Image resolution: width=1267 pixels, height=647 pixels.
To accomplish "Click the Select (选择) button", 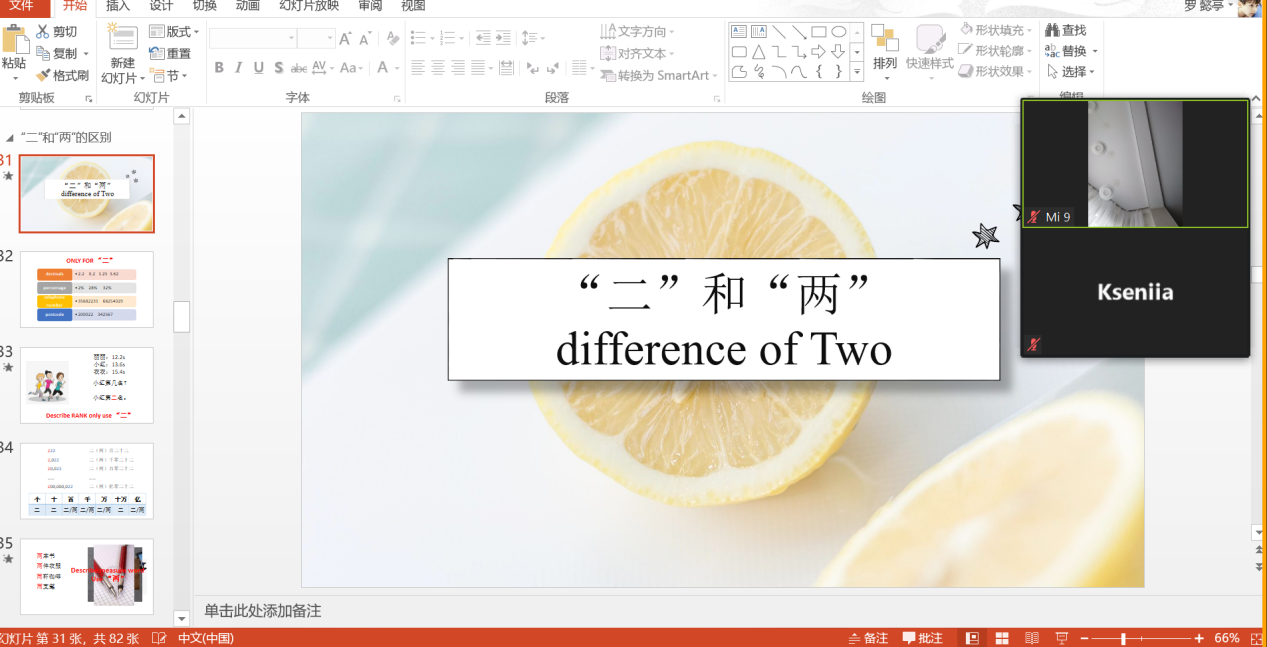I will (x=1071, y=72).
